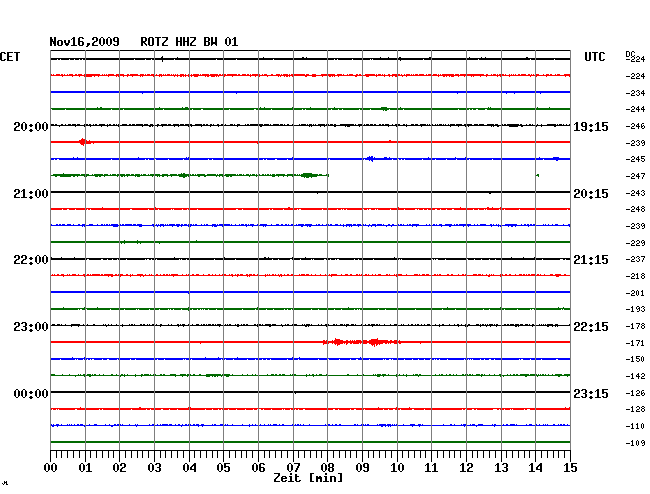Viewport: 650px width, 494px height.
Task: Click the -150 DC offset value
Action: pyautogui.click(x=635, y=359)
